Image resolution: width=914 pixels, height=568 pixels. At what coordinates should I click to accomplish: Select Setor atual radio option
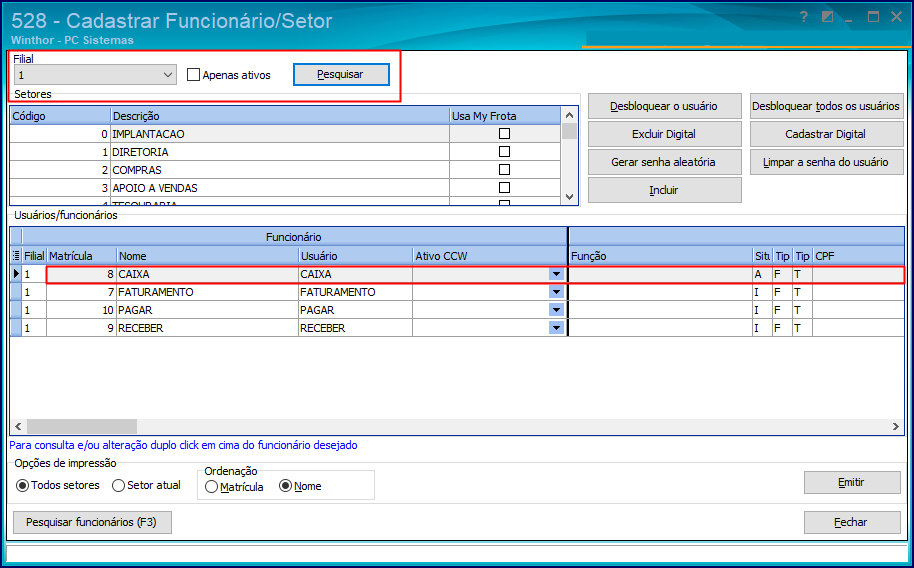click(x=118, y=485)
